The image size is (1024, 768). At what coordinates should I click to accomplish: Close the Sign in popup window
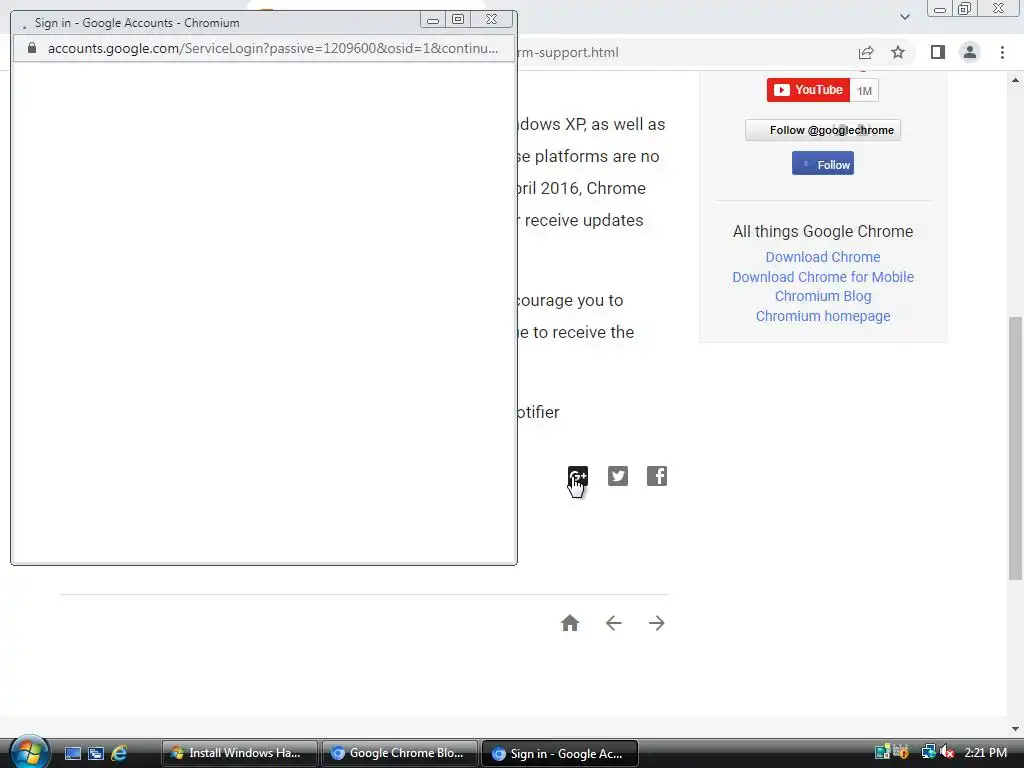pos(491,20)
